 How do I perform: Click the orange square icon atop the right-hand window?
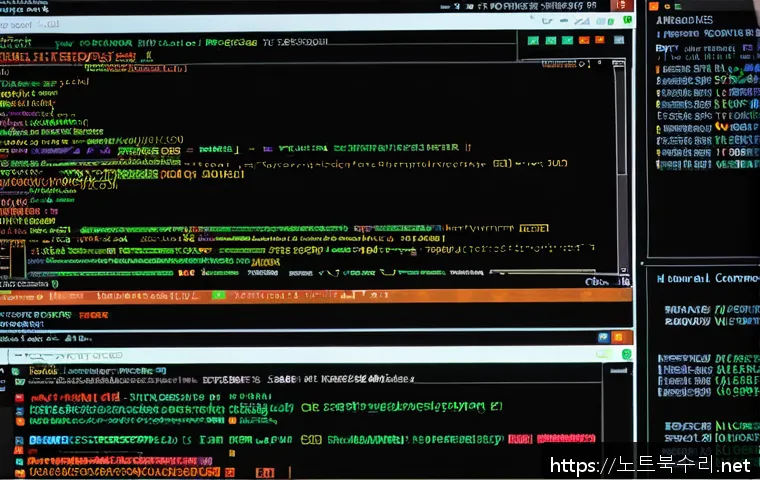[x=653, y=6]
